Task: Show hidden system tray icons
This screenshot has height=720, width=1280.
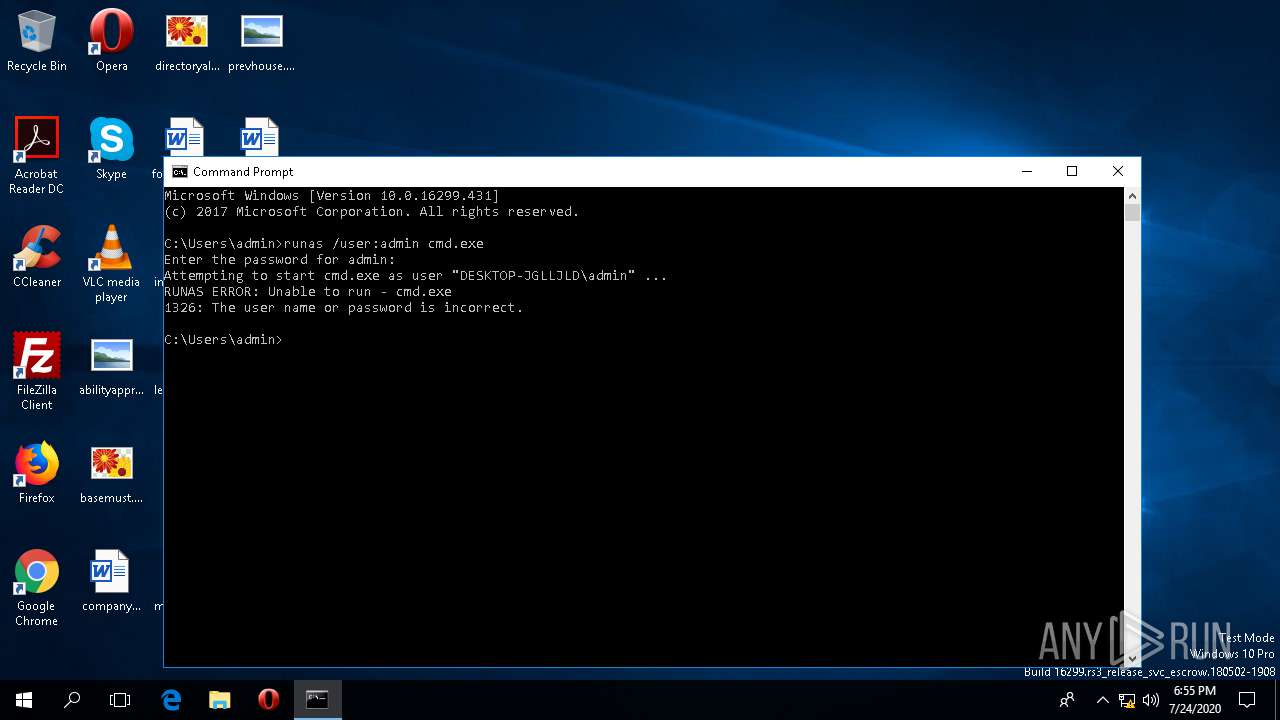Action: click(x=1102, y=700)
